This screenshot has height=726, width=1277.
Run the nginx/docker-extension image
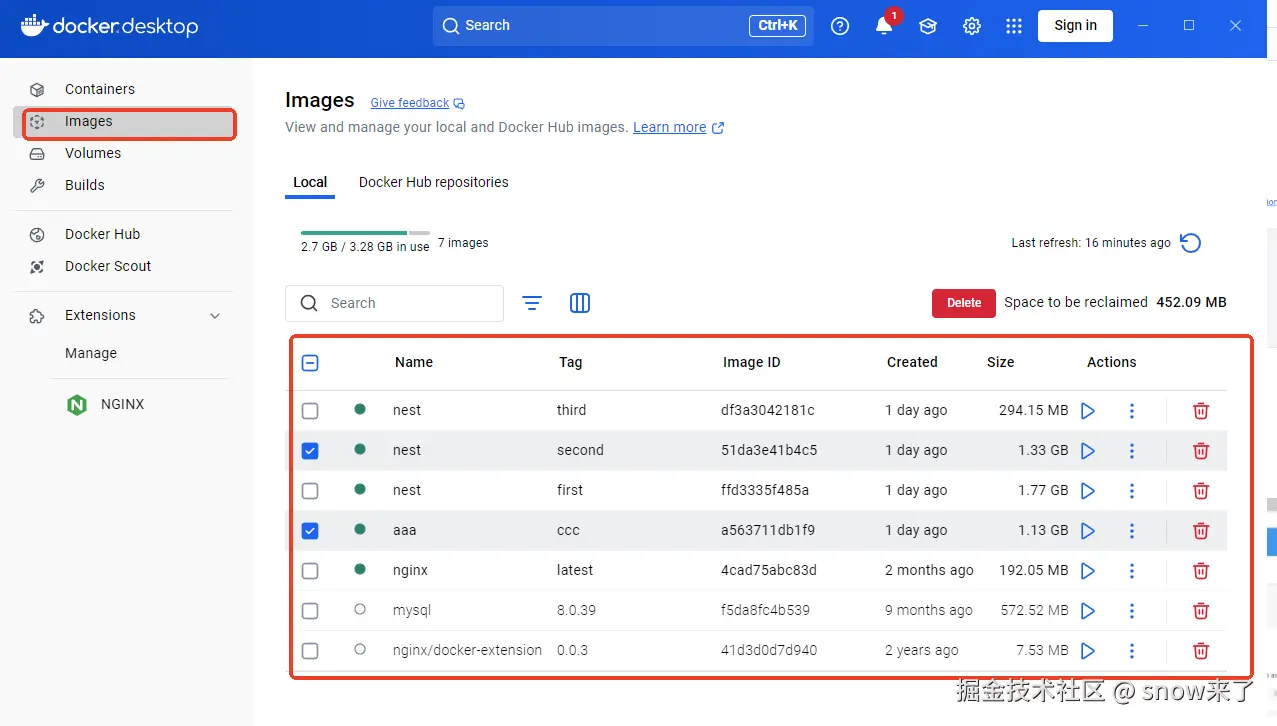1088,651
